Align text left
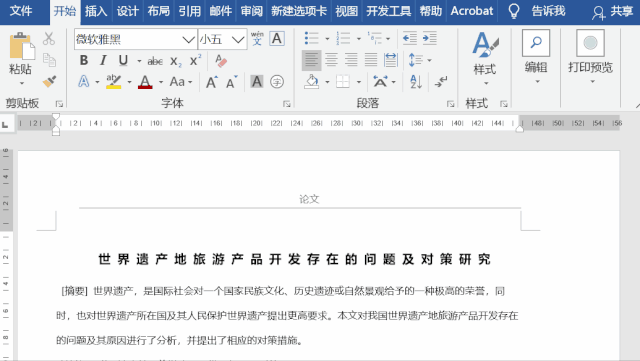This screenshot has width=640, height=361. [311, 60]
